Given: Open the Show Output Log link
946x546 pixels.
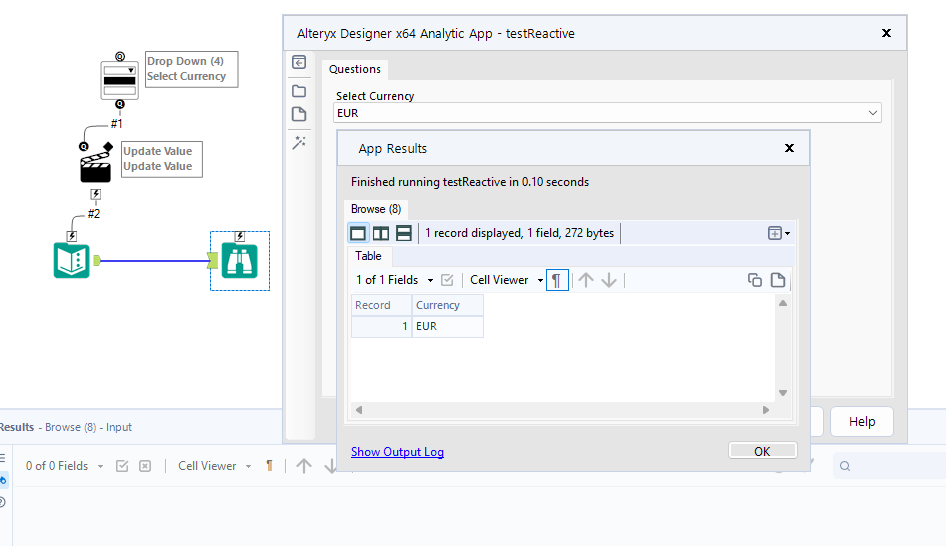Looking at the screenshot, I should point(397,452).
